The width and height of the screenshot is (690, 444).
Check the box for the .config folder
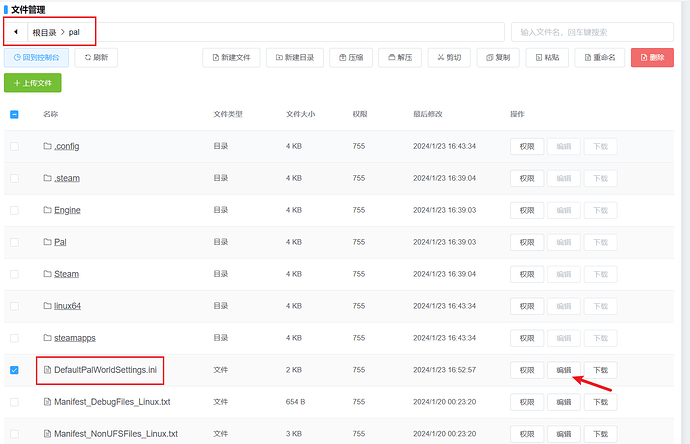14,146
